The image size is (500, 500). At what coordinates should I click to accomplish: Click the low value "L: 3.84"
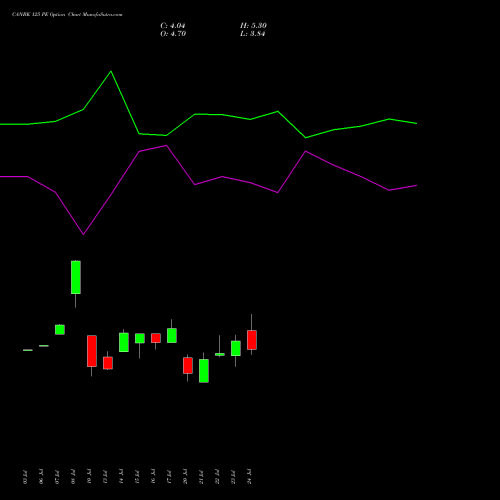point(253,34)
